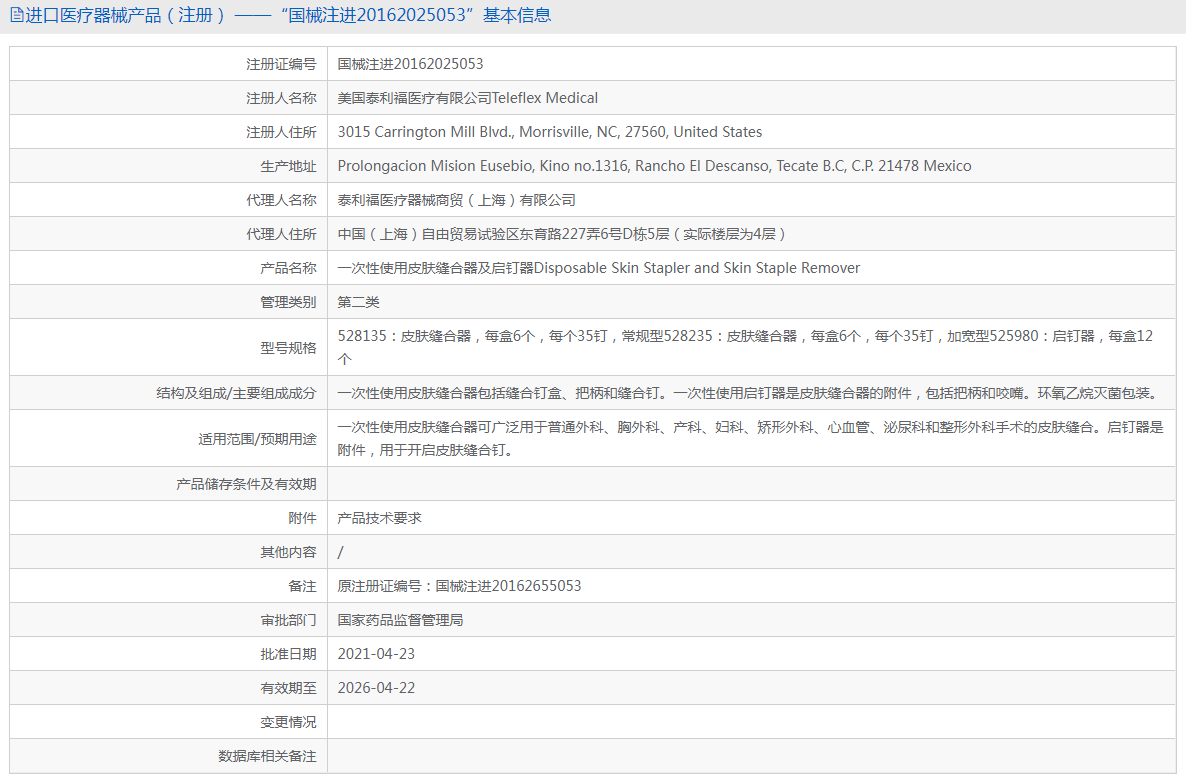Screen dimensions: 1186x782
Task: Click the approval date 2021-04-23
Action: point(376,655)
